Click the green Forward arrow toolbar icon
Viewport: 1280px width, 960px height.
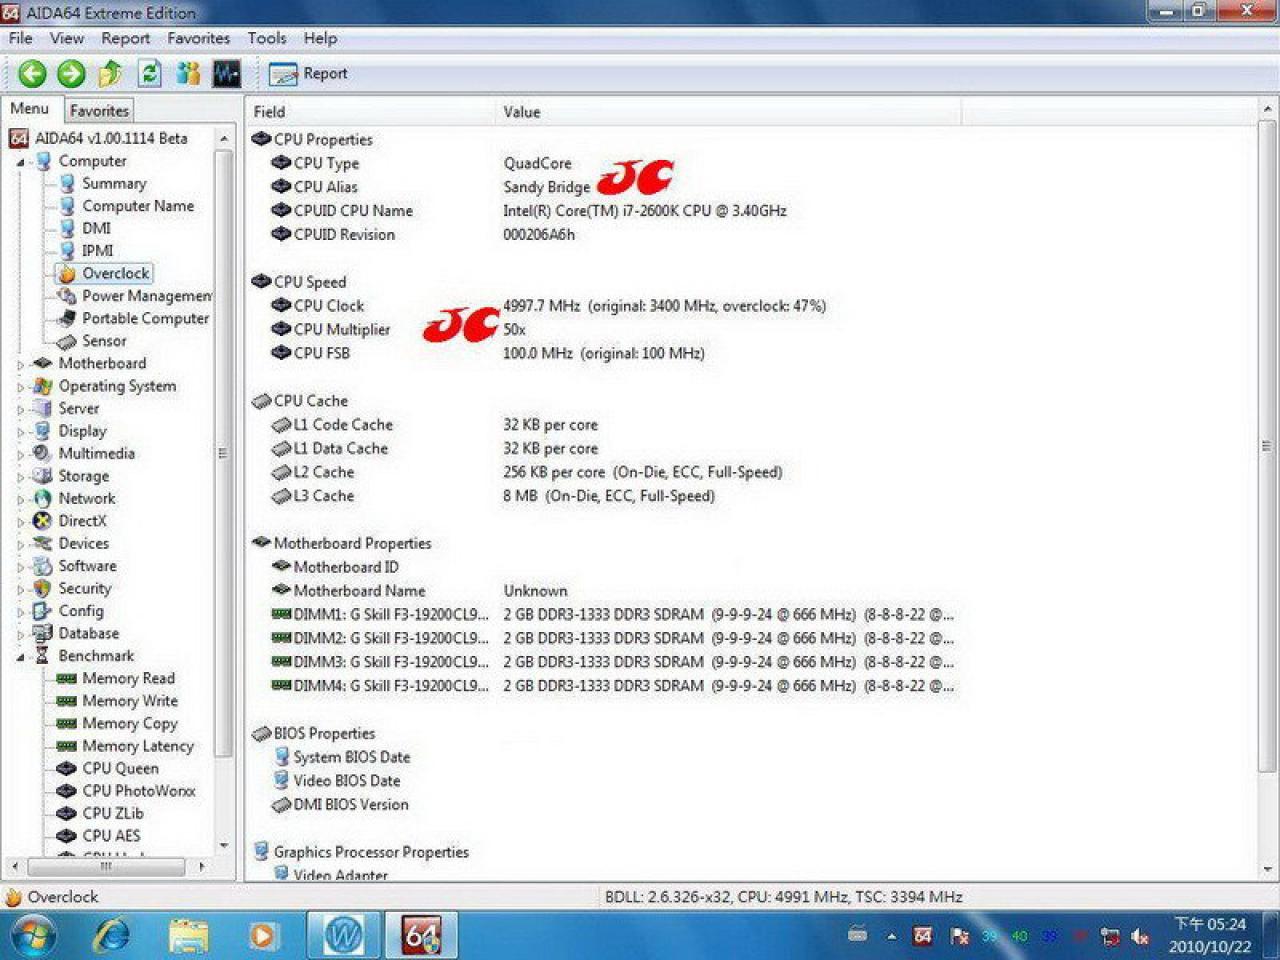click(x=71, y=73)
